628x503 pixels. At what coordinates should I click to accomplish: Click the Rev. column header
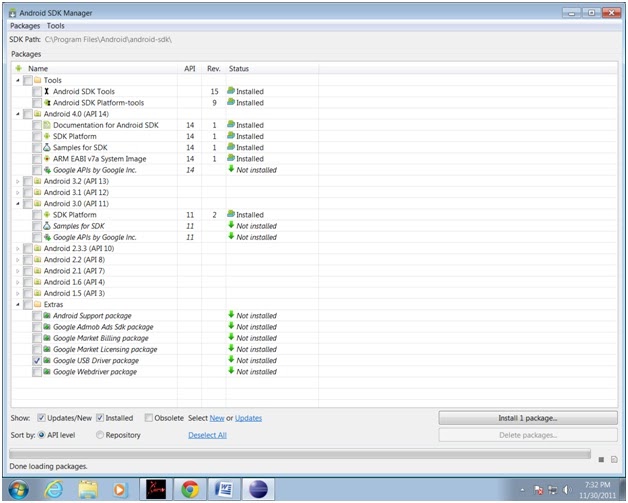tap(213, 69)
